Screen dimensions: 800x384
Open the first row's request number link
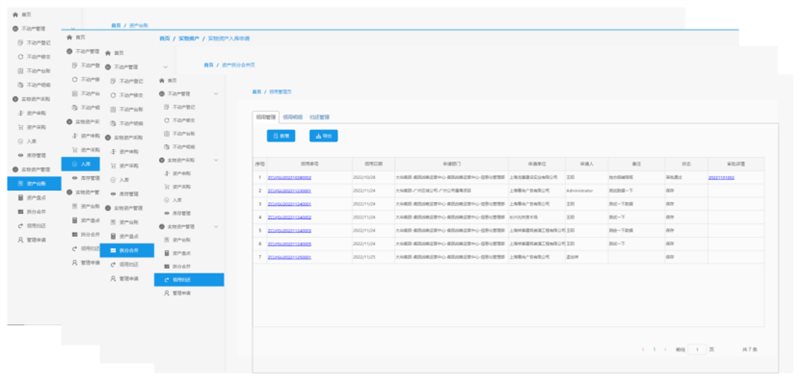(x=289, y=177)
